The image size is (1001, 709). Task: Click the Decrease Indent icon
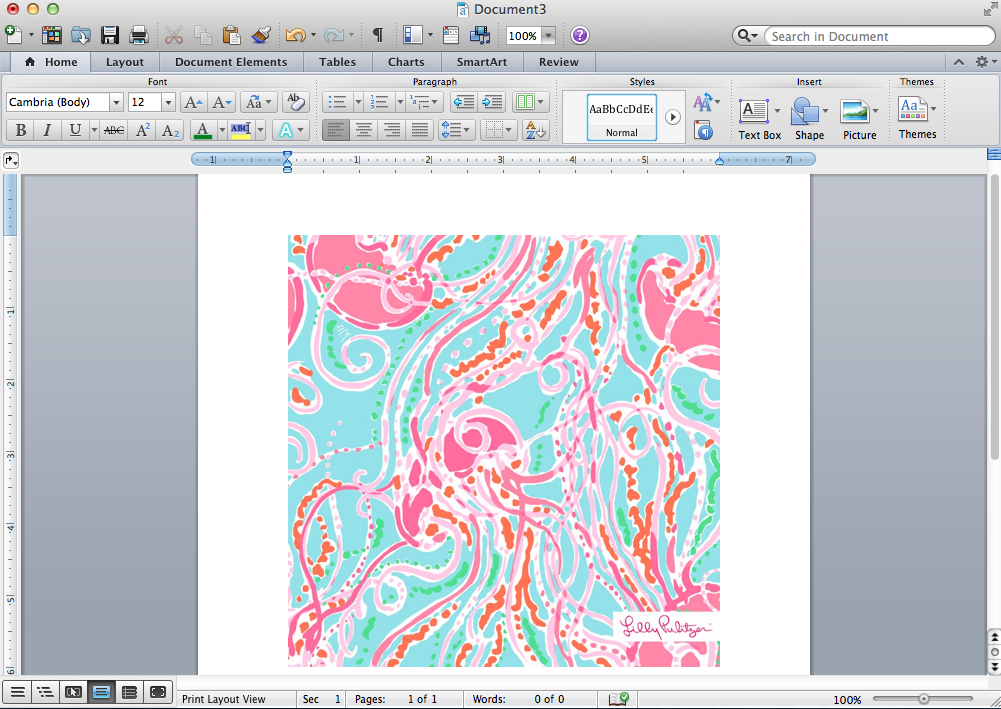click(x=463, y=102)
